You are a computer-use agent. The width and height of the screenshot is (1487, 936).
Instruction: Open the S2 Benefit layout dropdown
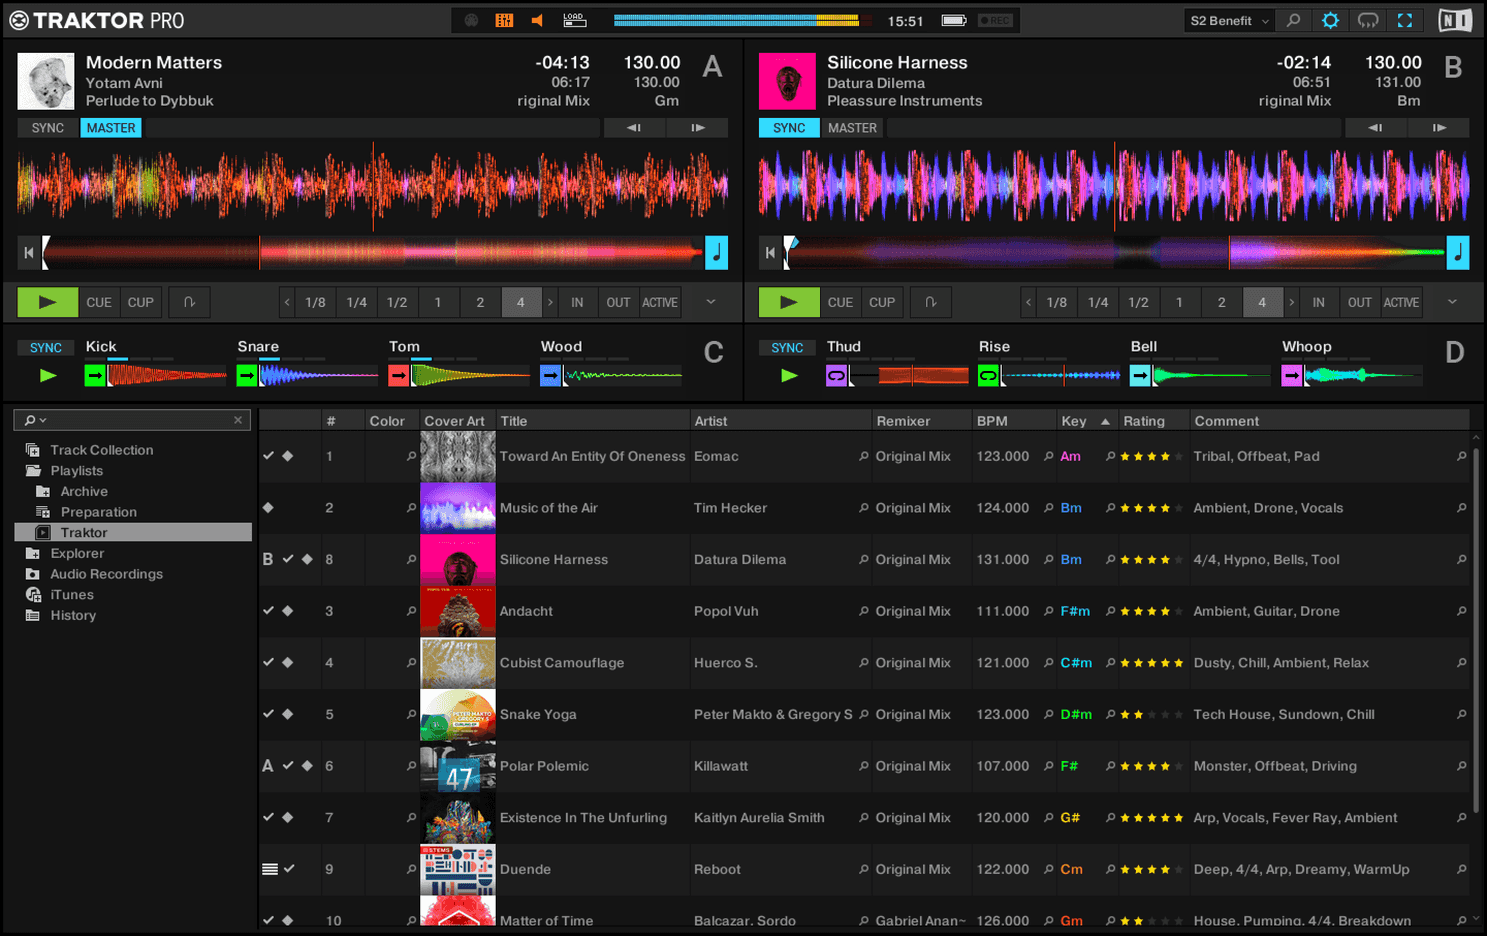1228,19
